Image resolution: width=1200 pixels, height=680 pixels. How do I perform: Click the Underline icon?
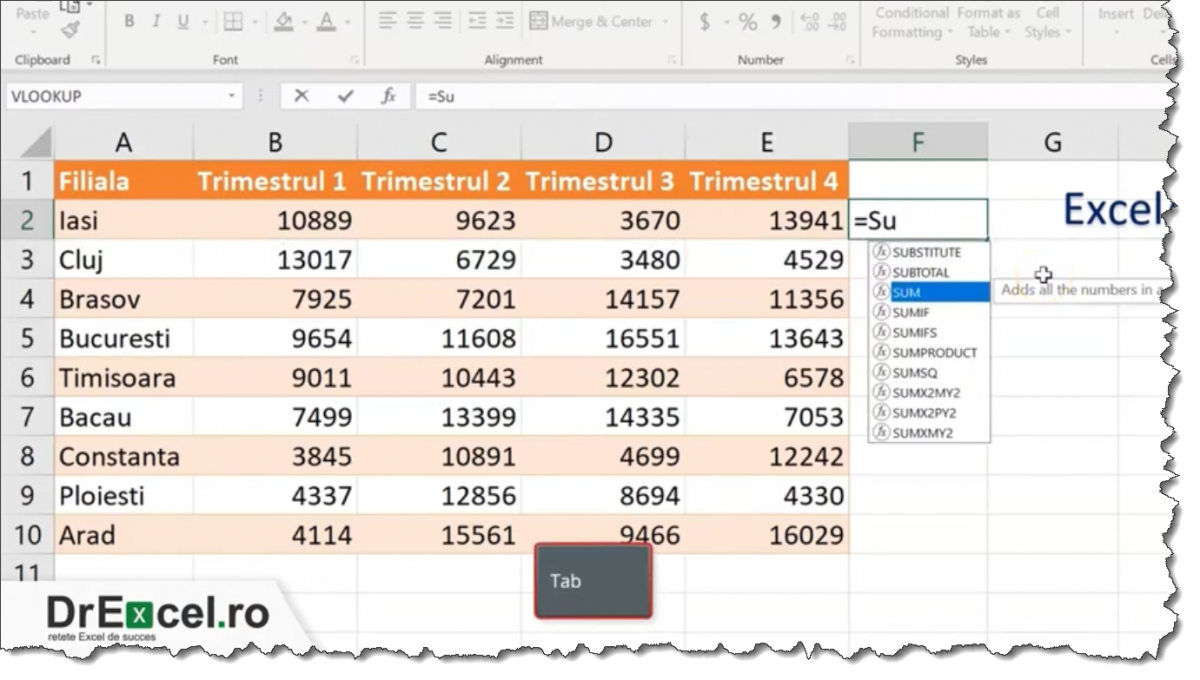point(181,20)
